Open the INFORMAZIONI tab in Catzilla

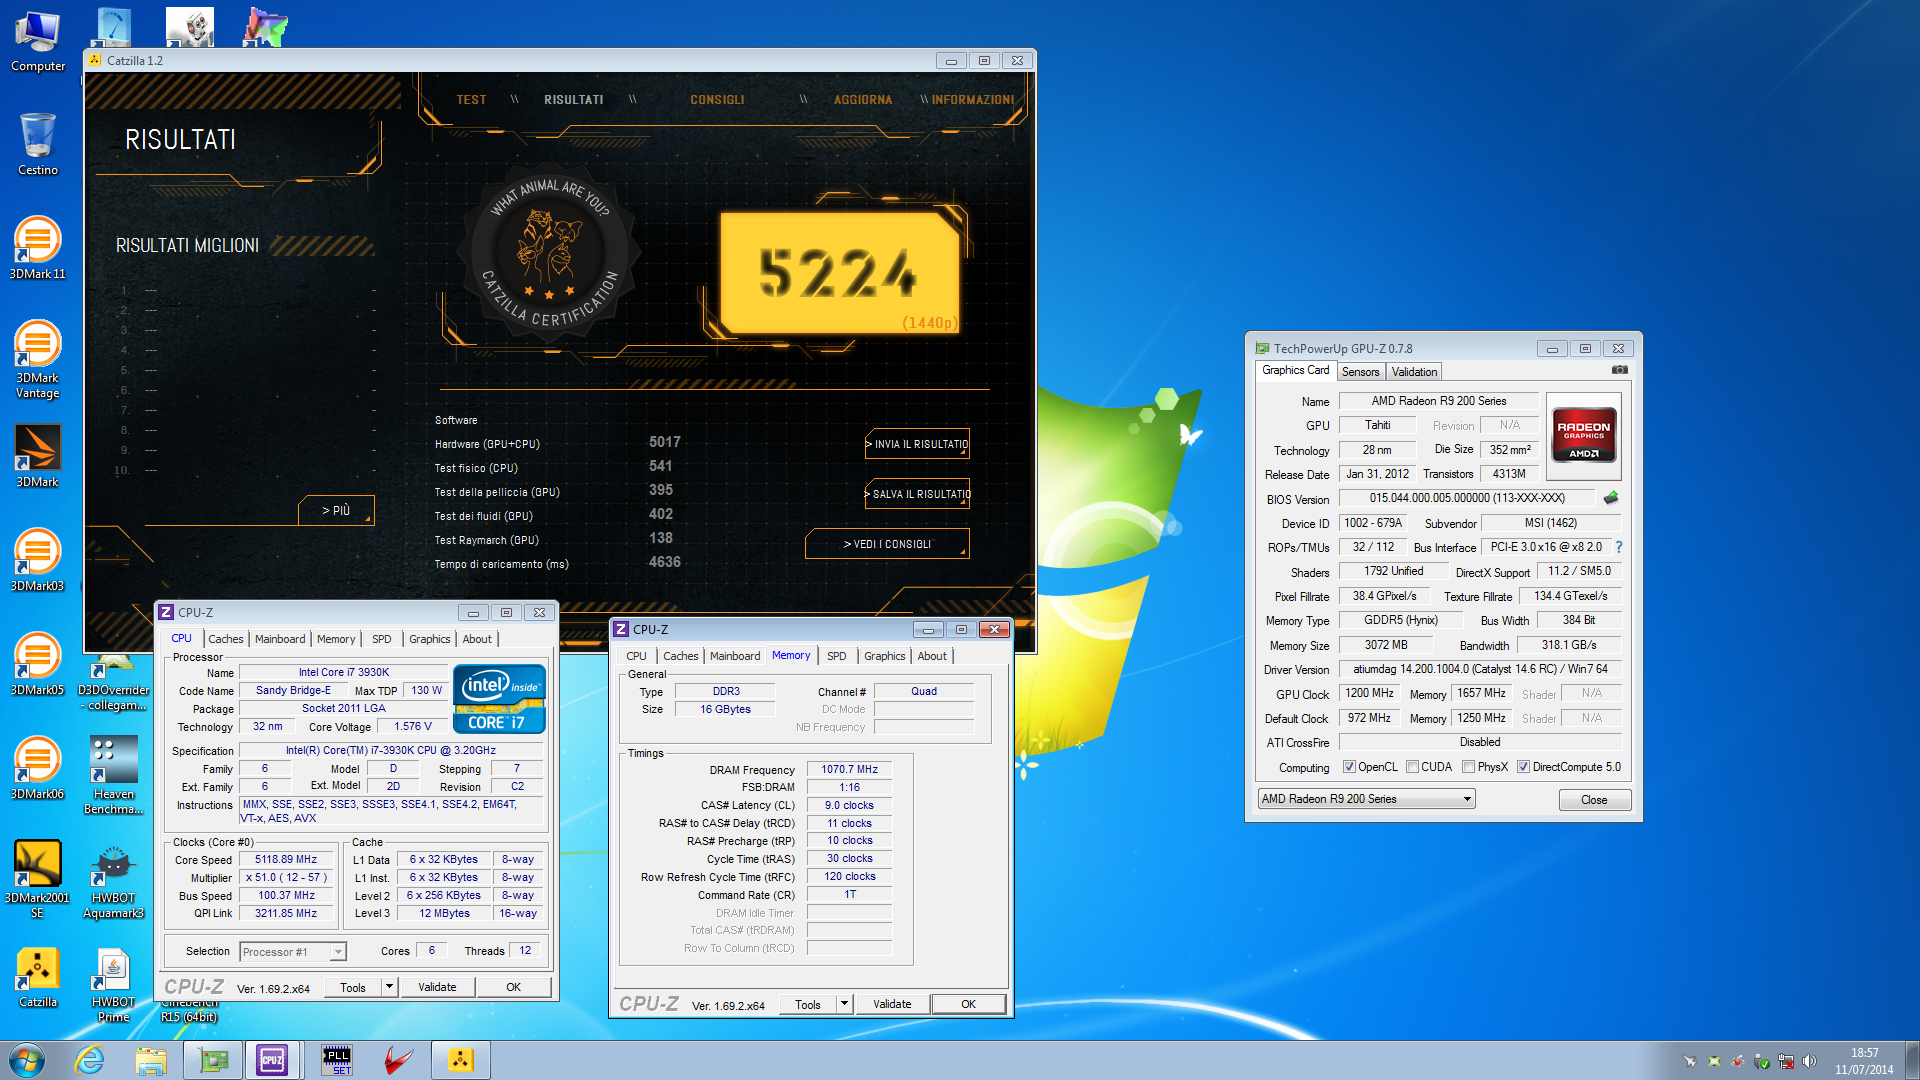tap(973, 100)
